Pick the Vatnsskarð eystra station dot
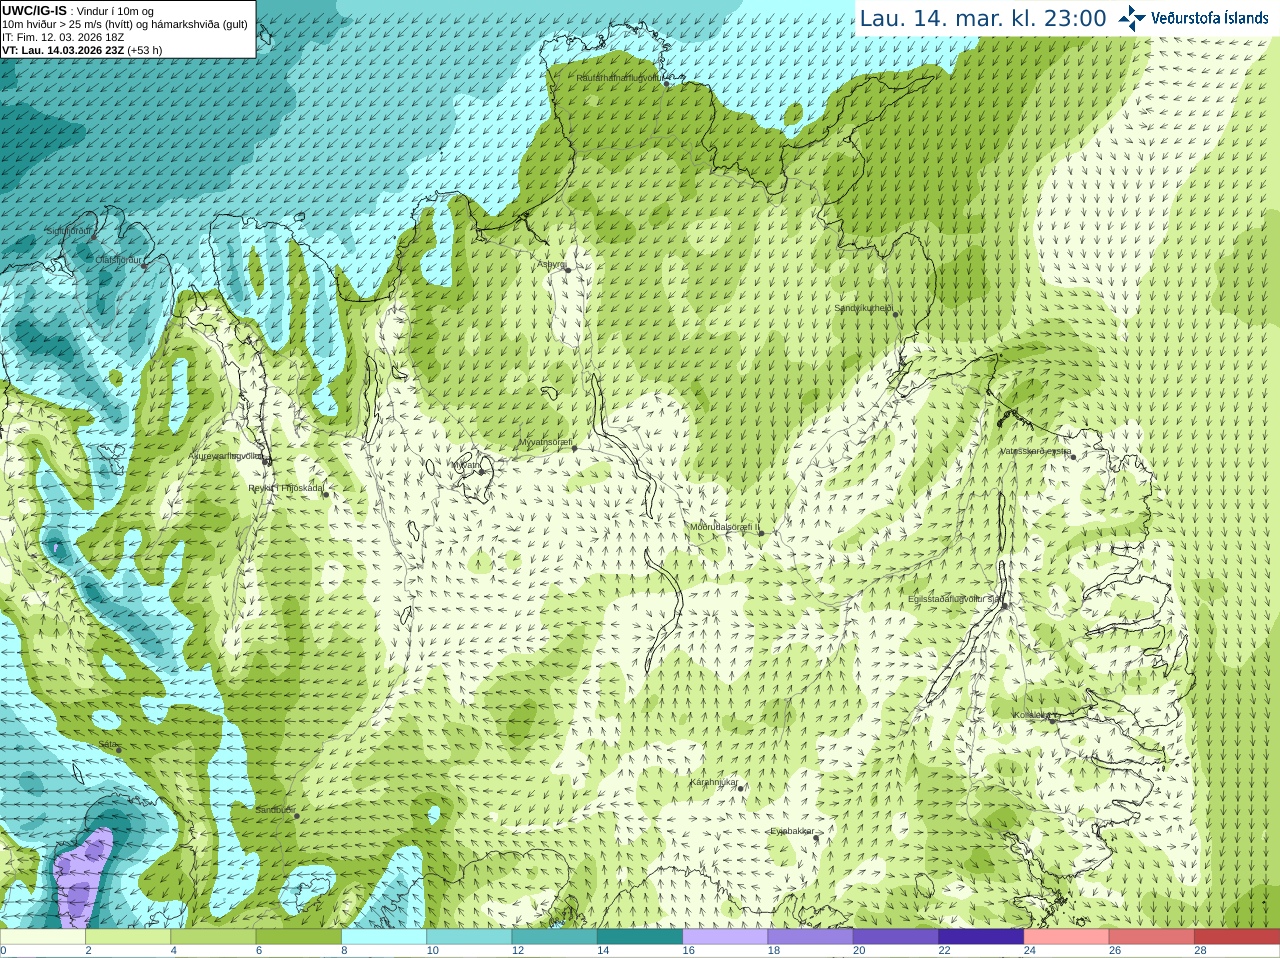The height and width of the screenshot is (958, 1280). [1073, 457]
